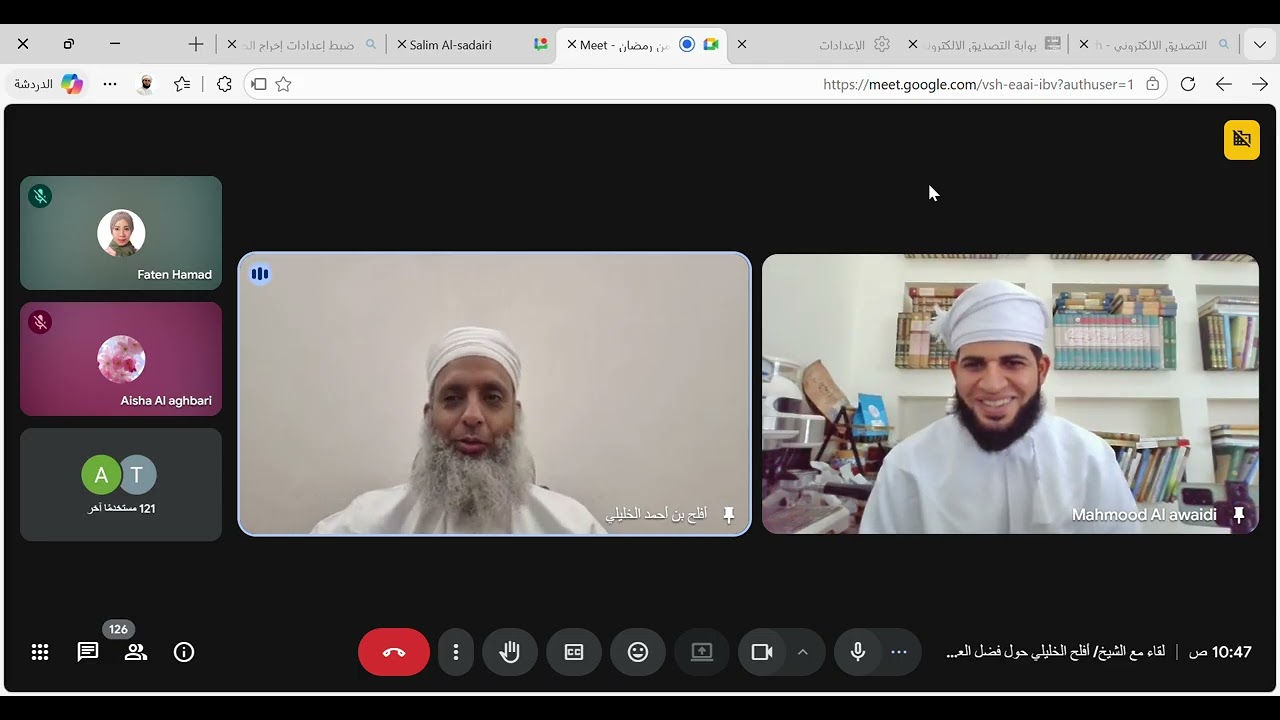Screen dimensions: 1280x720
Task: Open split screen icon in address bar
Action: coord(259,84)
